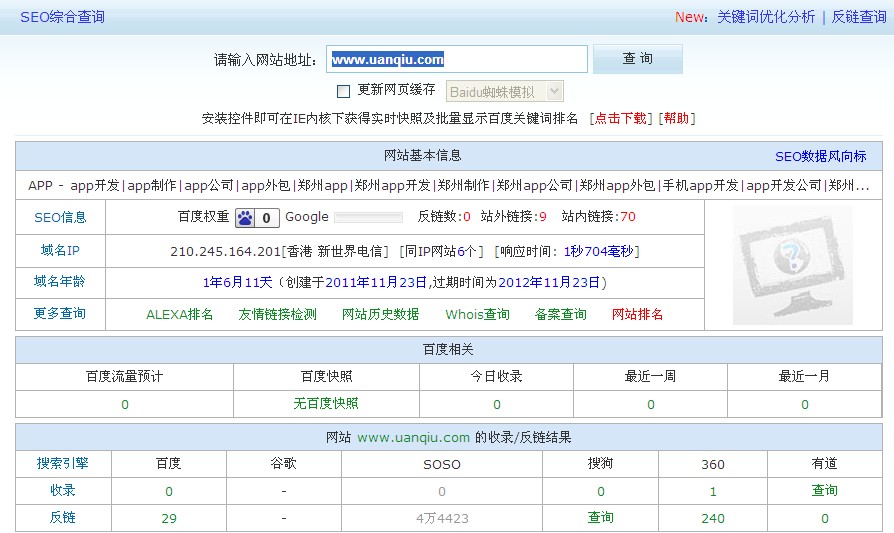Open 关键词优化分析 link

pyautogui.click(x=766, y=17)
